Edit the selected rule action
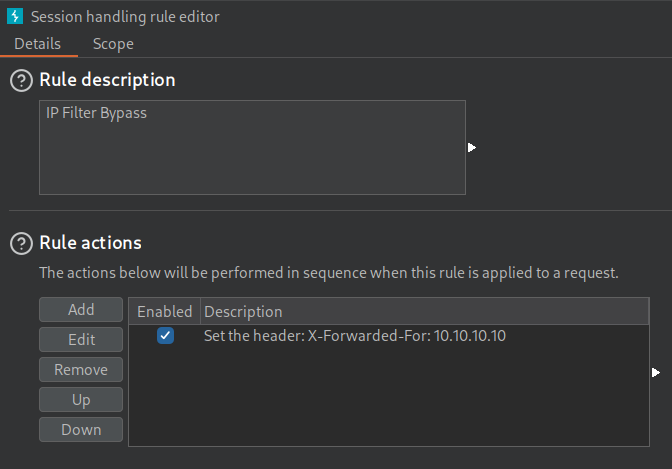The height and width of the screenshot is (469, 672). click(81, 340)
